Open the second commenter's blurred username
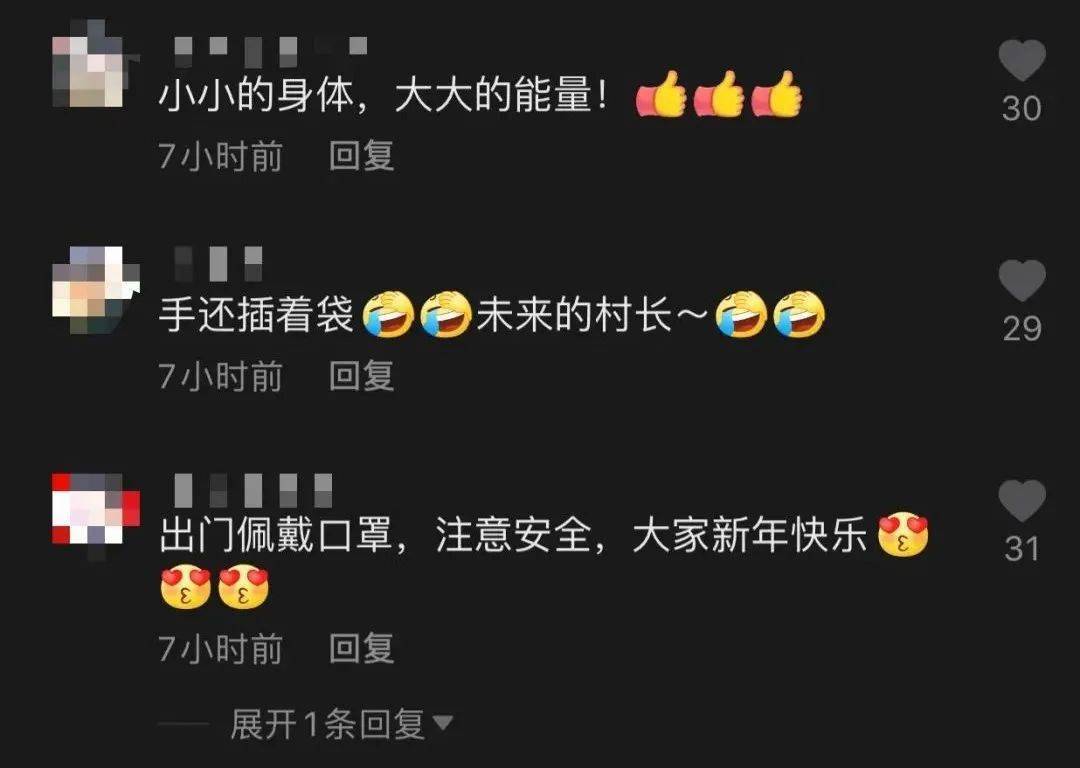 click(218, 264)
